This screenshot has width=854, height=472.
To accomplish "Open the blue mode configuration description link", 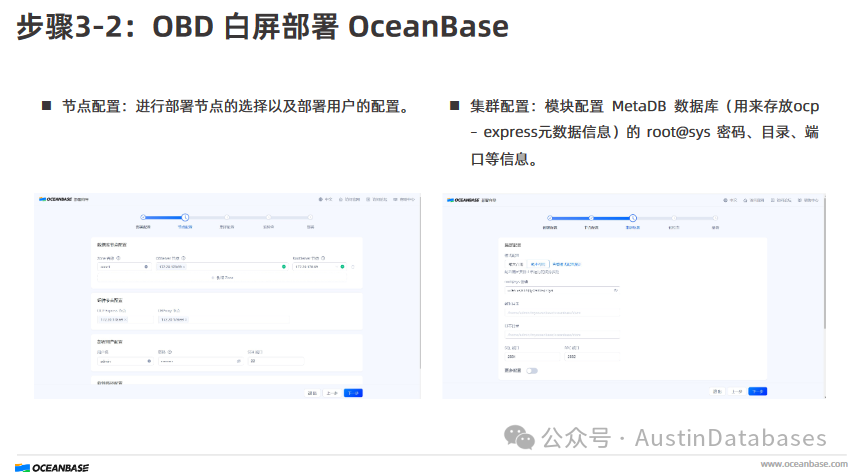I will (566, 264).
